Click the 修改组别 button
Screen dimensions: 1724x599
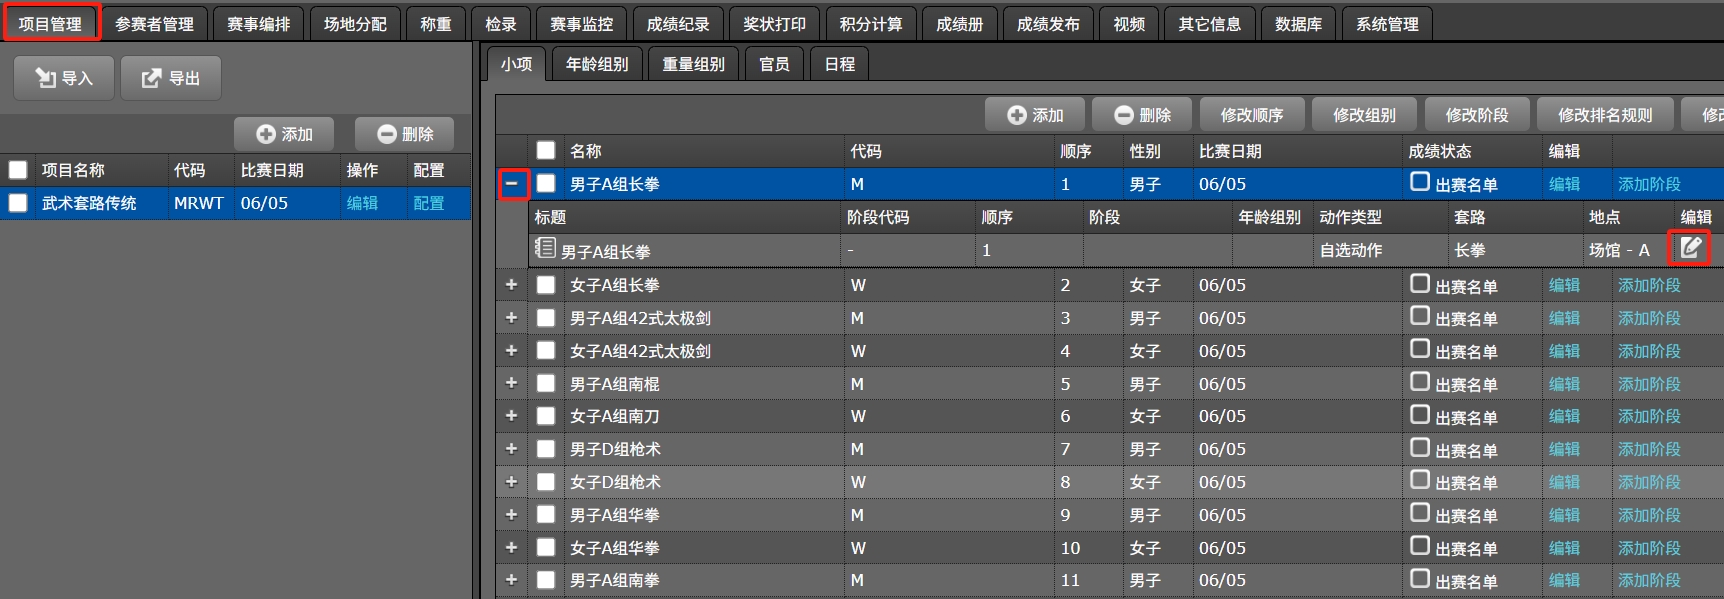pos(1364,115)
